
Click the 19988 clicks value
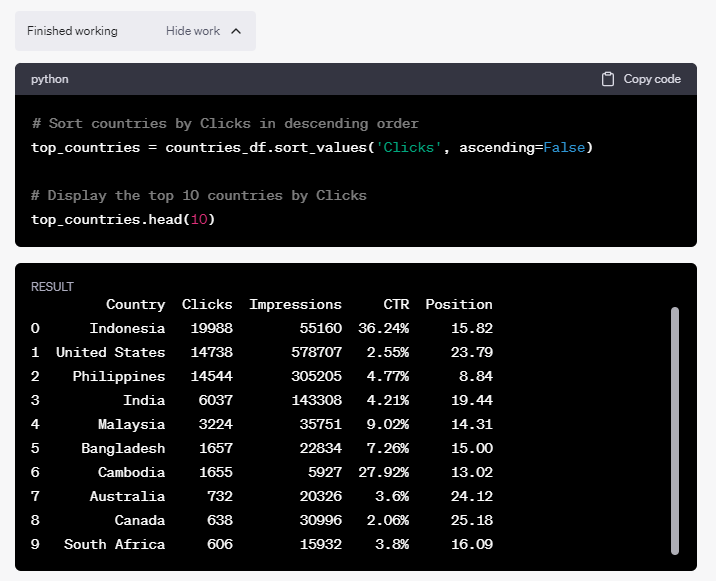pos(211,328)
